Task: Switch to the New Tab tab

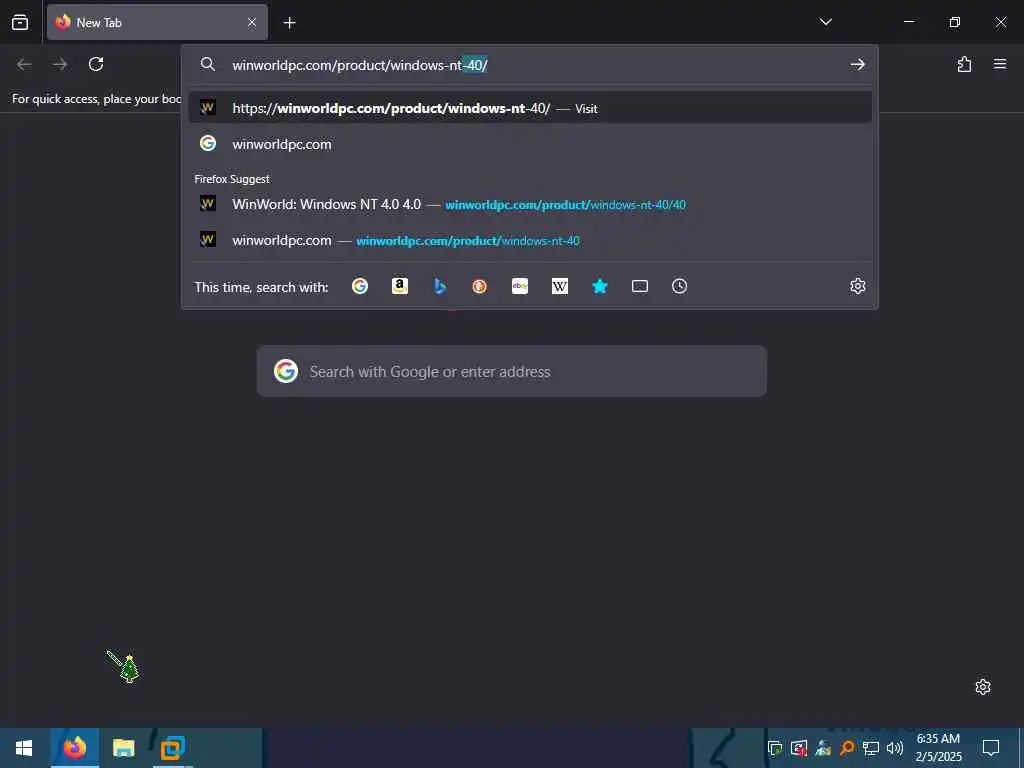Action: (x=157, y=22)
